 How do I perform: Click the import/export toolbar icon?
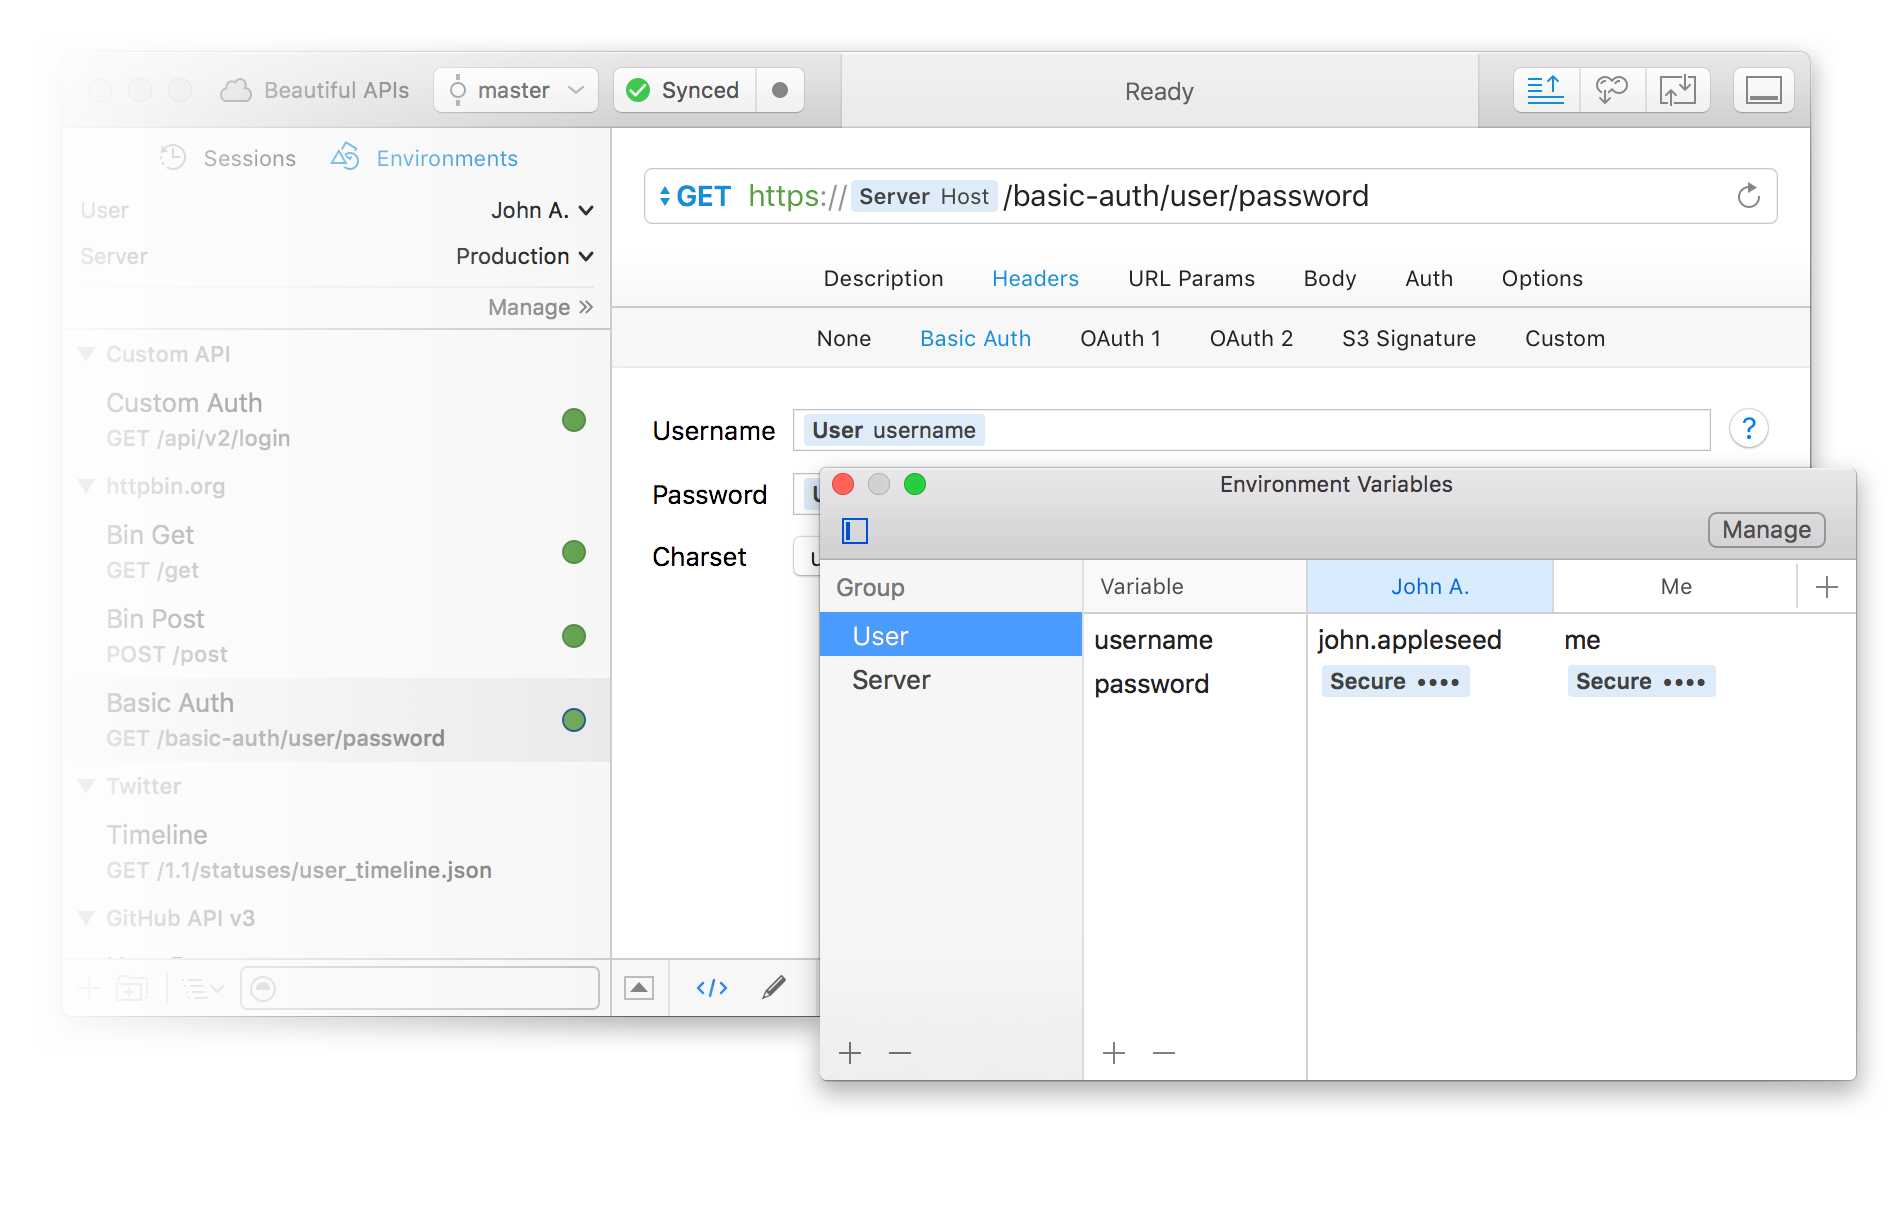(1678, 90)
